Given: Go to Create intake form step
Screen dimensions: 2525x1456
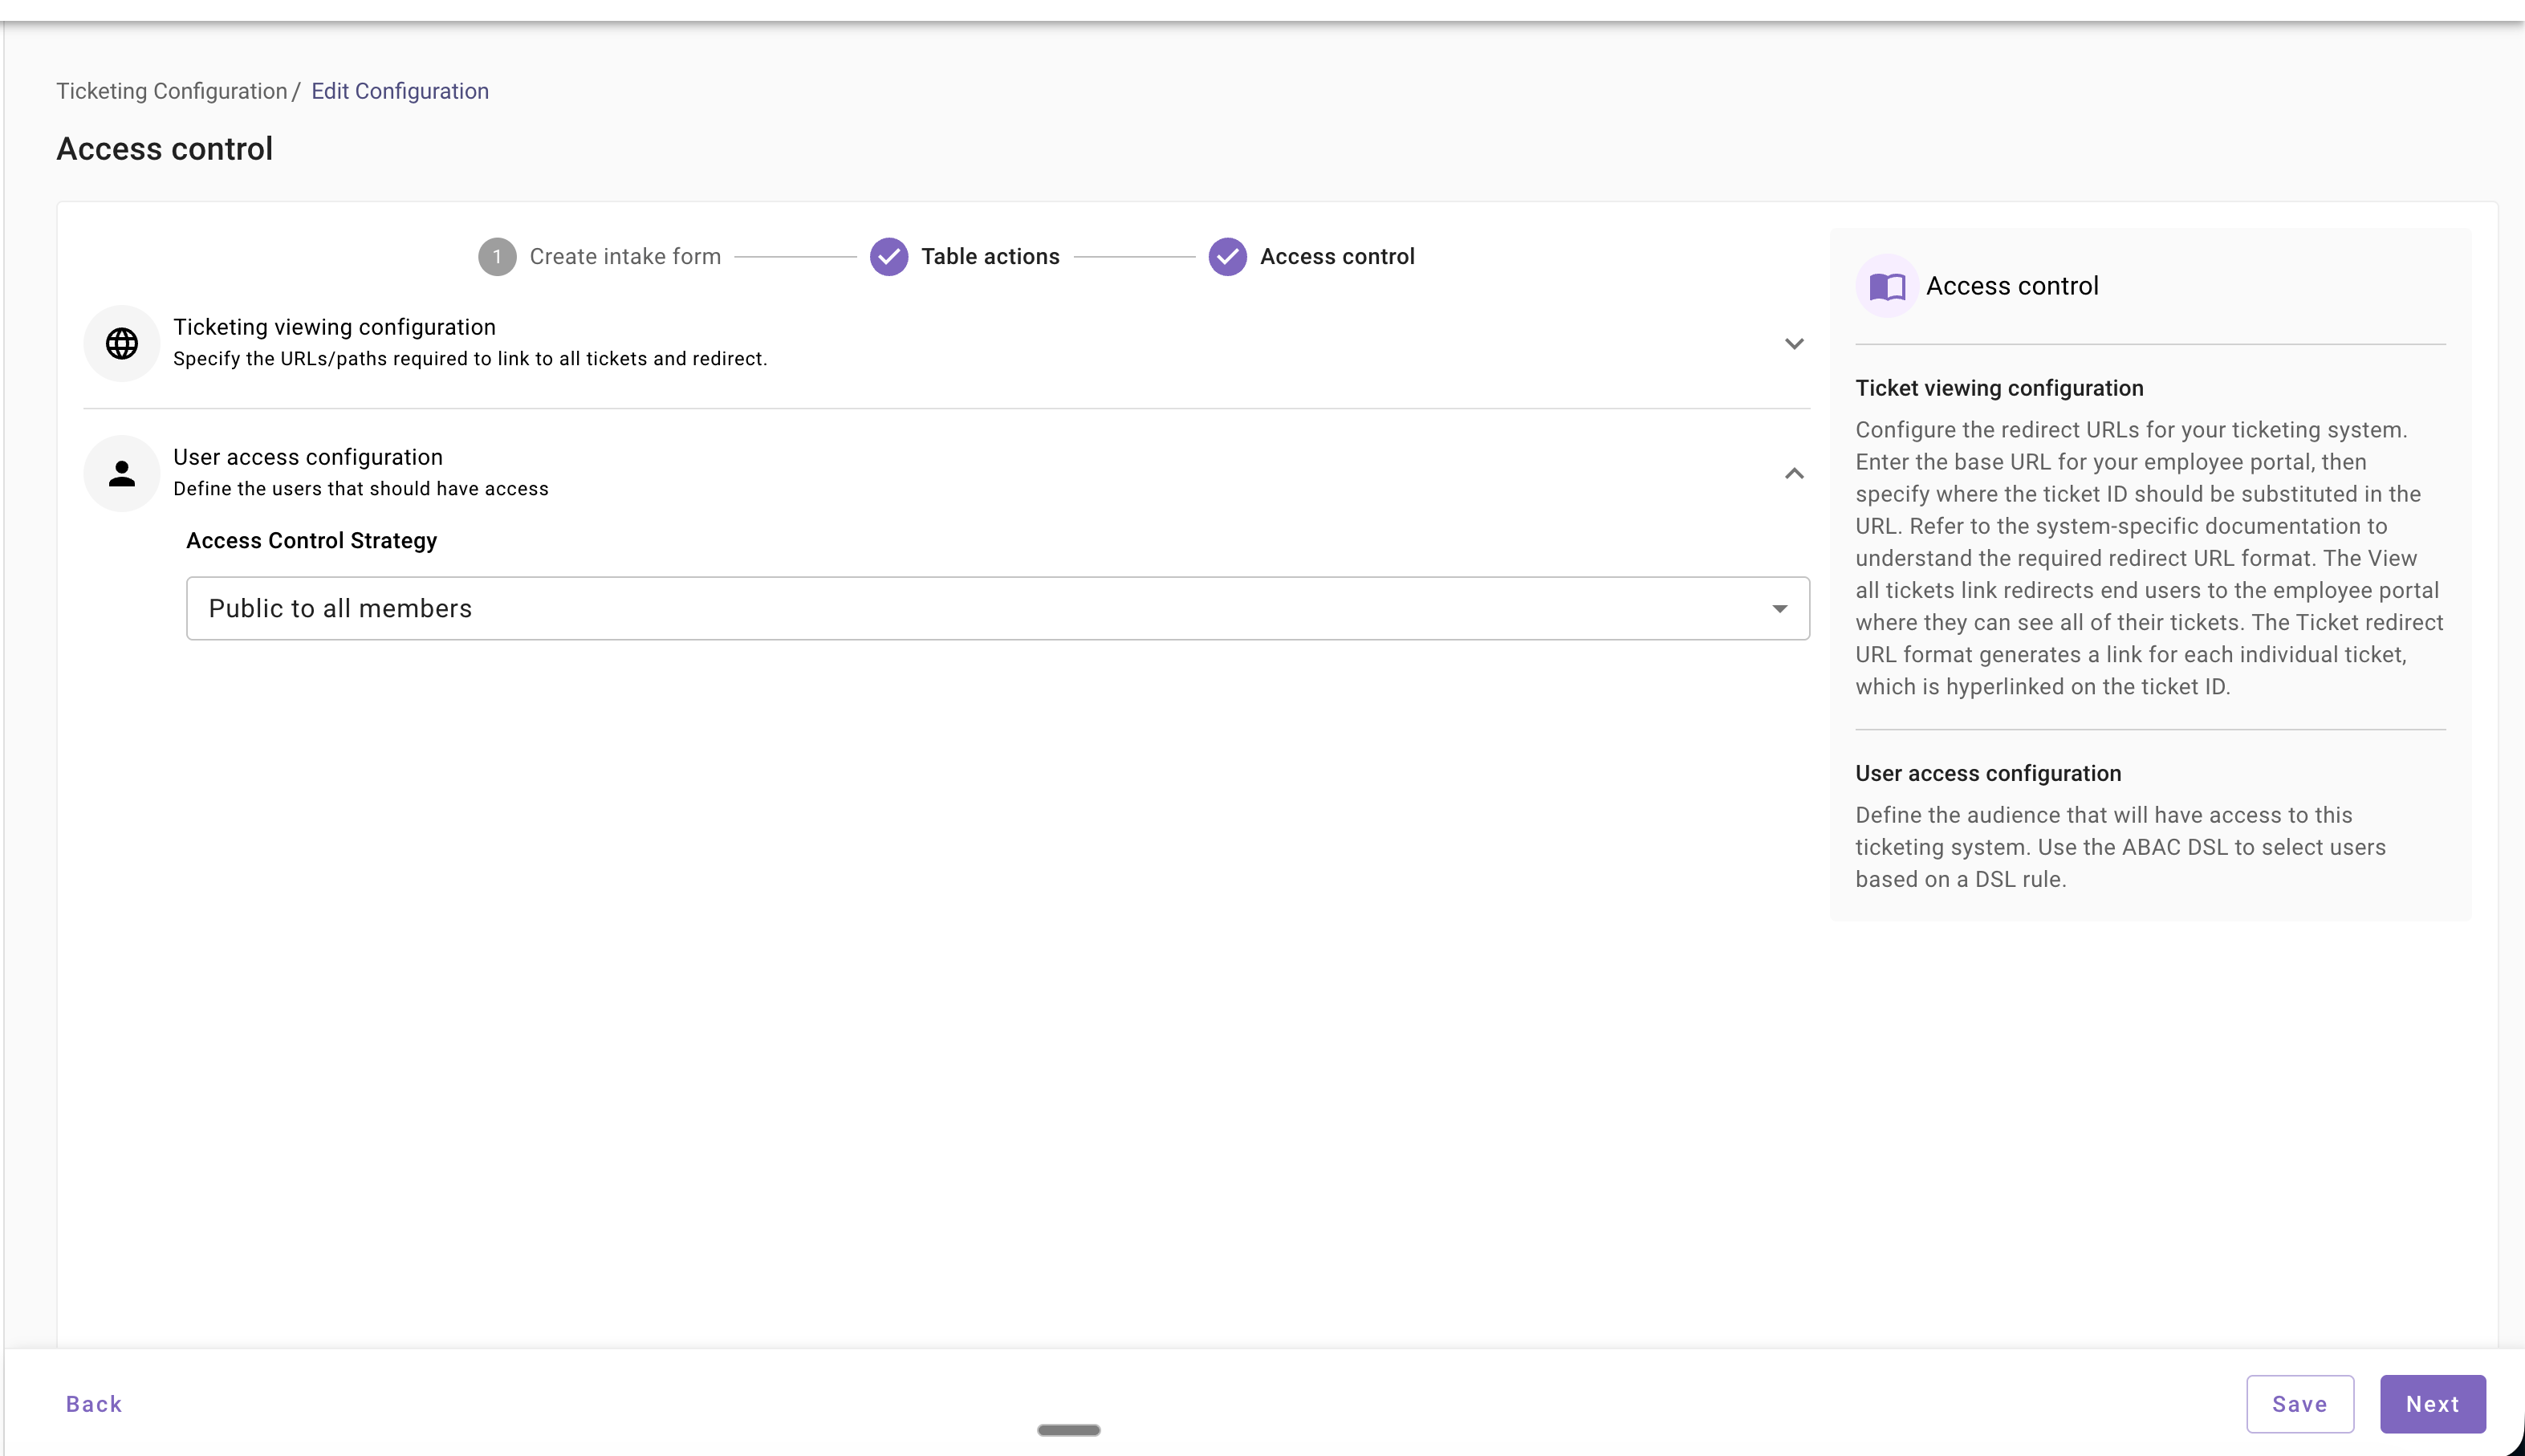Looking at the screenshot, I should click(x=625, y=257).
